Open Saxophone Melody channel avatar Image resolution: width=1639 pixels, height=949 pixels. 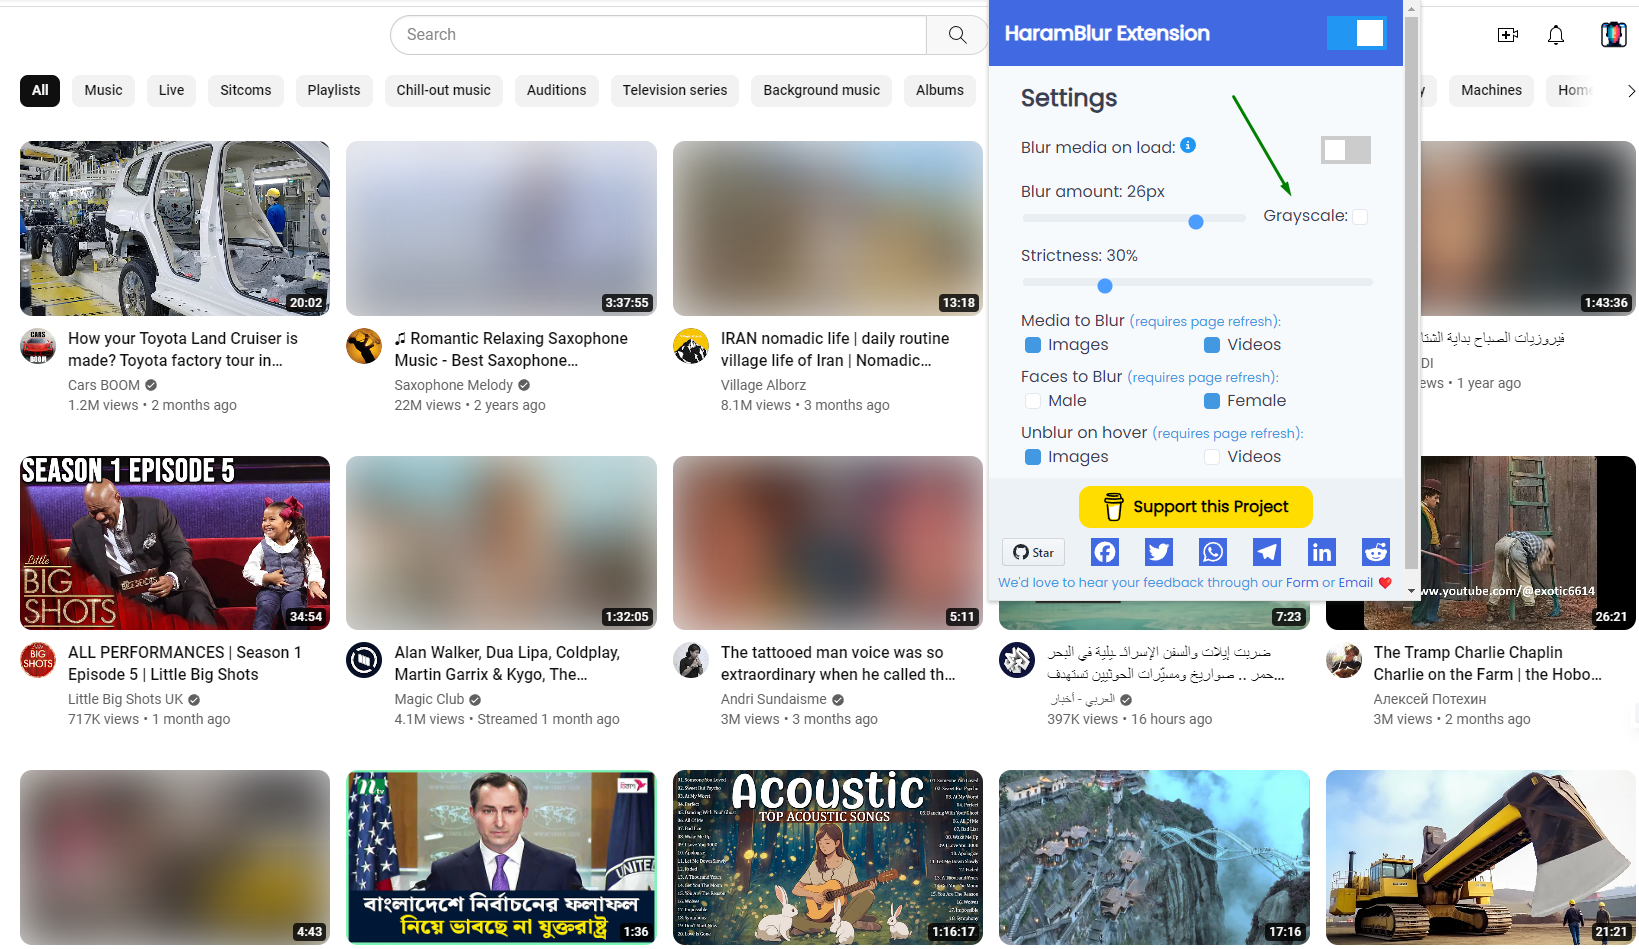click(x=364, y=346)
